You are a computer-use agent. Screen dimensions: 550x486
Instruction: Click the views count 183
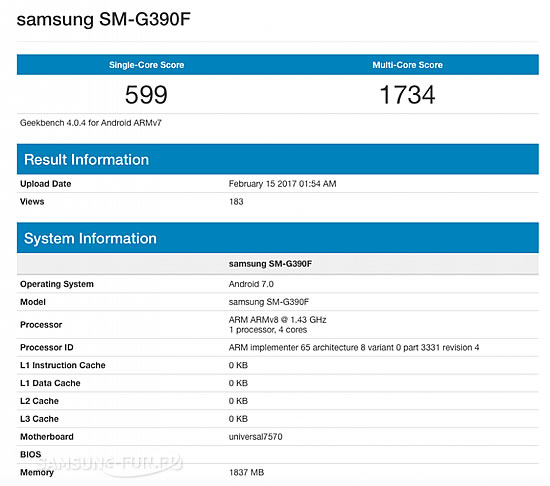[236, 202]
